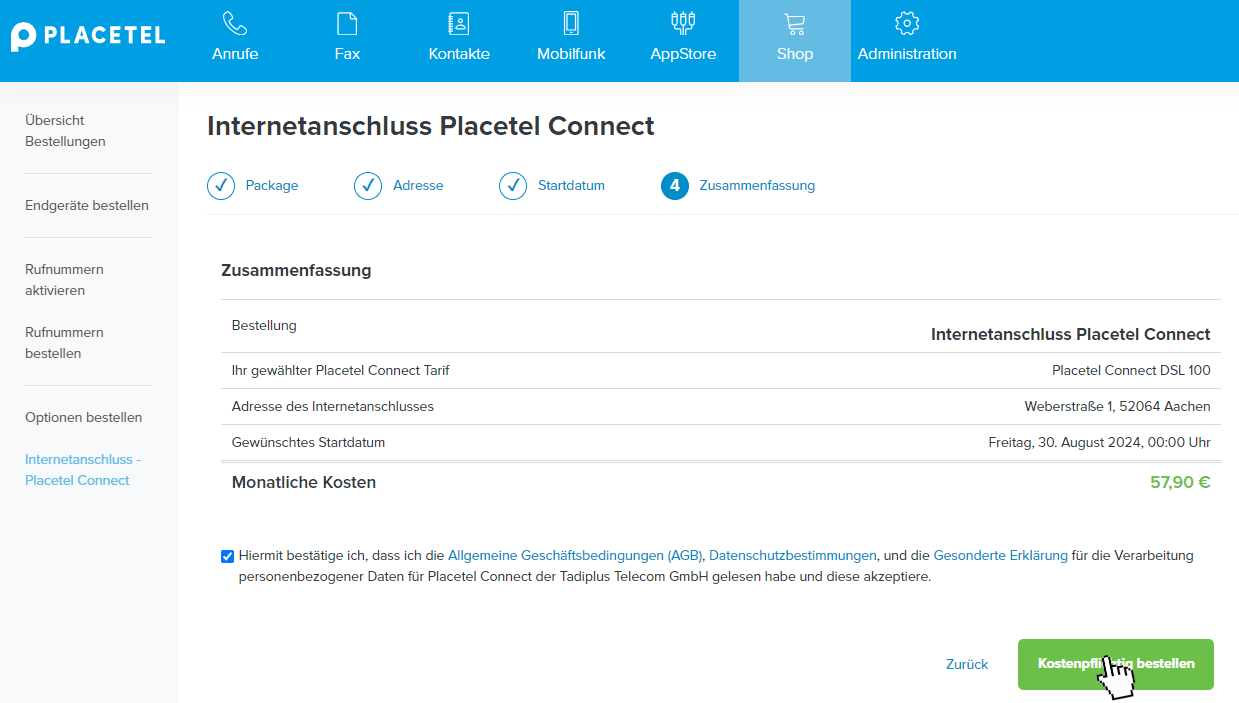Open the Kontakte address book icon
The width and height of the screenshot is (1239, 703).
coord(459,23)
